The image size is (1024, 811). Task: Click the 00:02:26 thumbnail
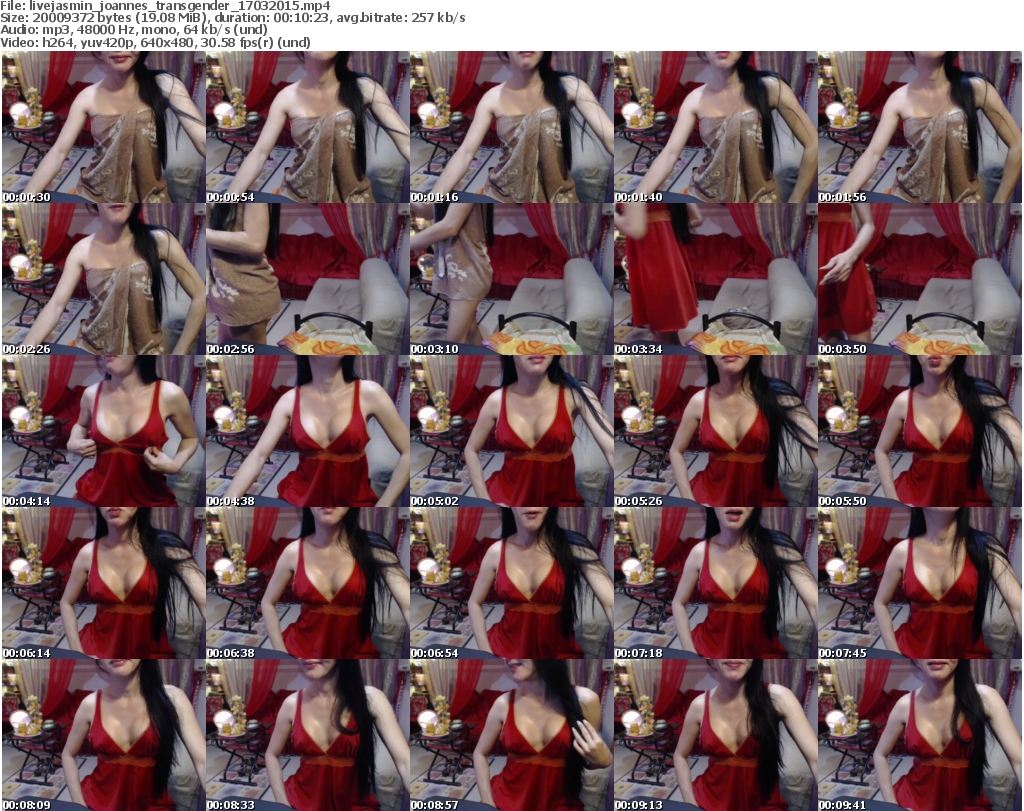[103, 280]
